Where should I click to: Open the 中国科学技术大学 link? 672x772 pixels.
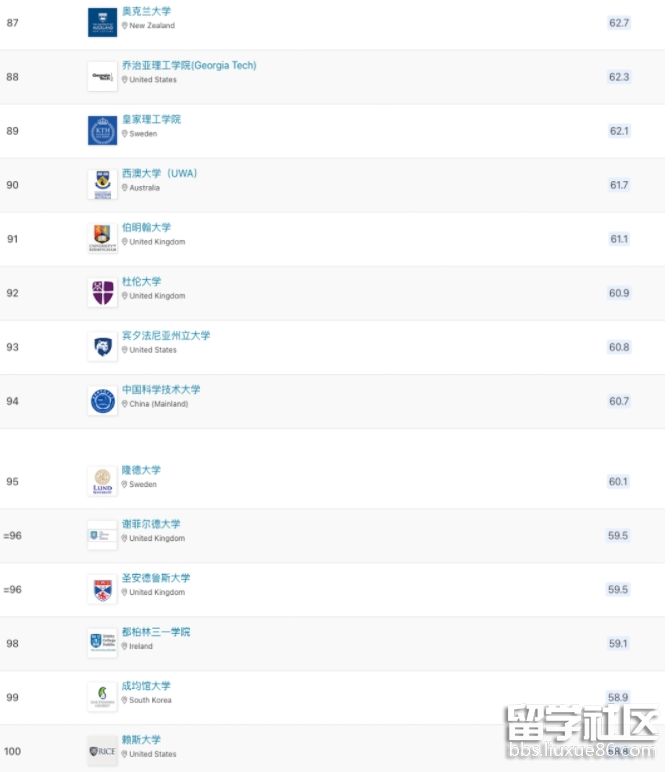point(161,390)
